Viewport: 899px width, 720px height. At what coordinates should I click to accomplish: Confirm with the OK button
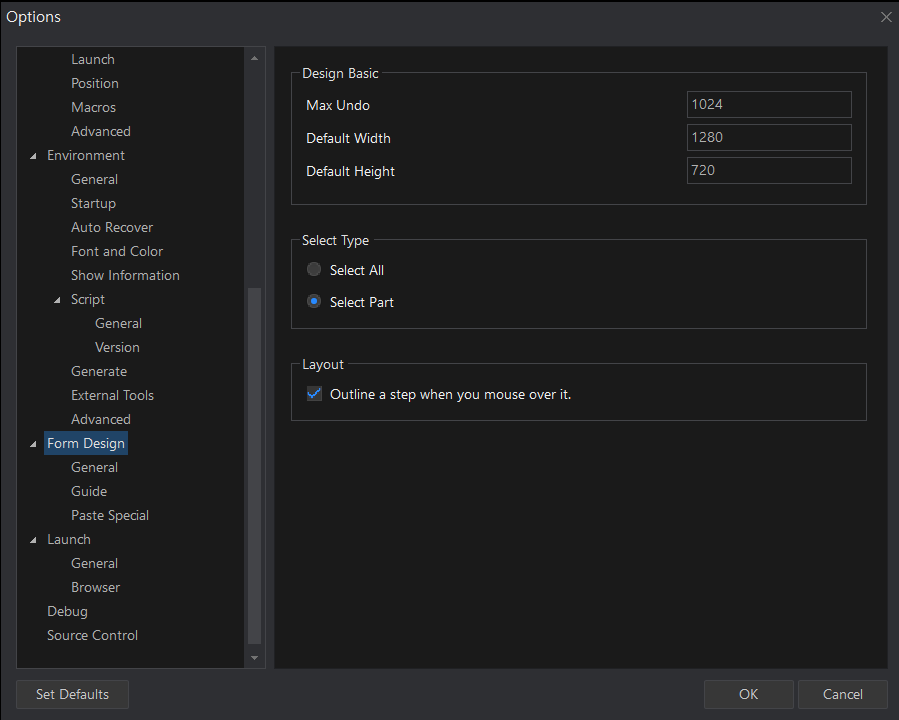point(748,694)
